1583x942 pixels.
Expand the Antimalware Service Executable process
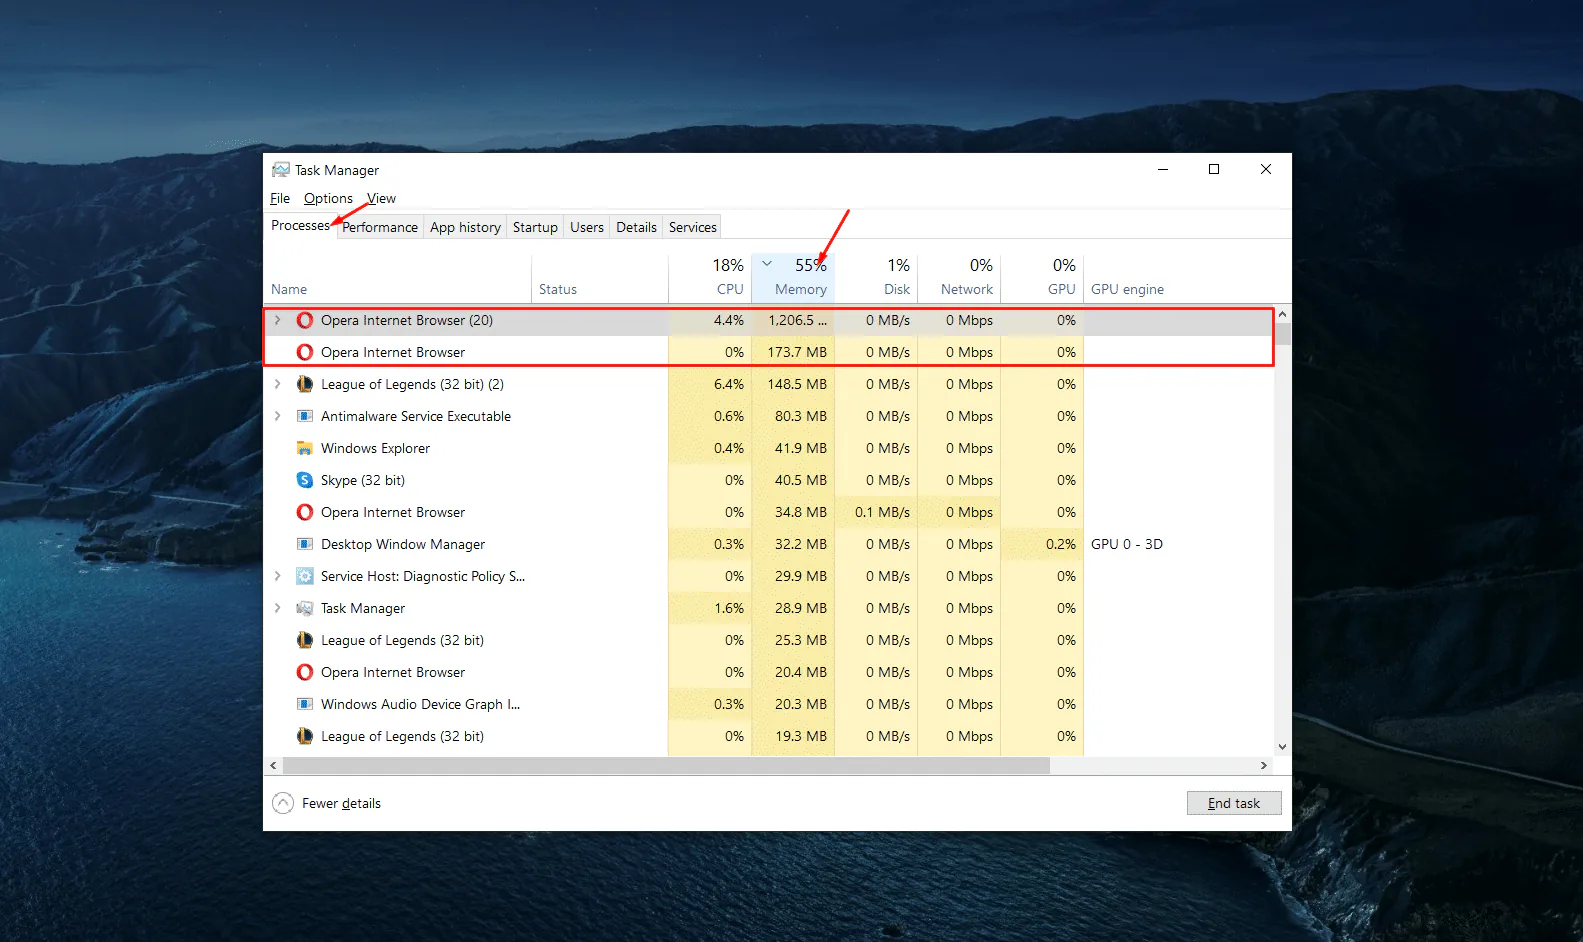[278, 416]
